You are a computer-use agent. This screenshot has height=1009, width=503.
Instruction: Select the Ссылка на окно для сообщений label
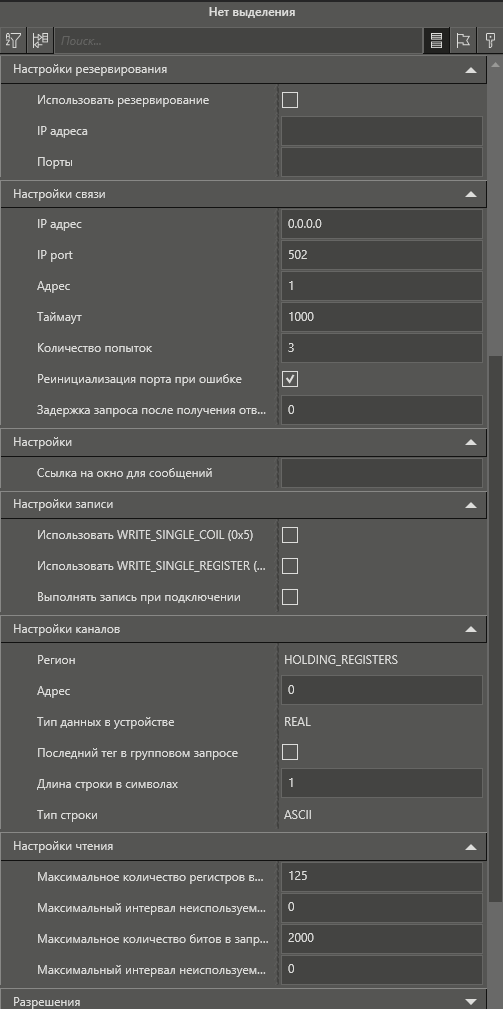125,473
